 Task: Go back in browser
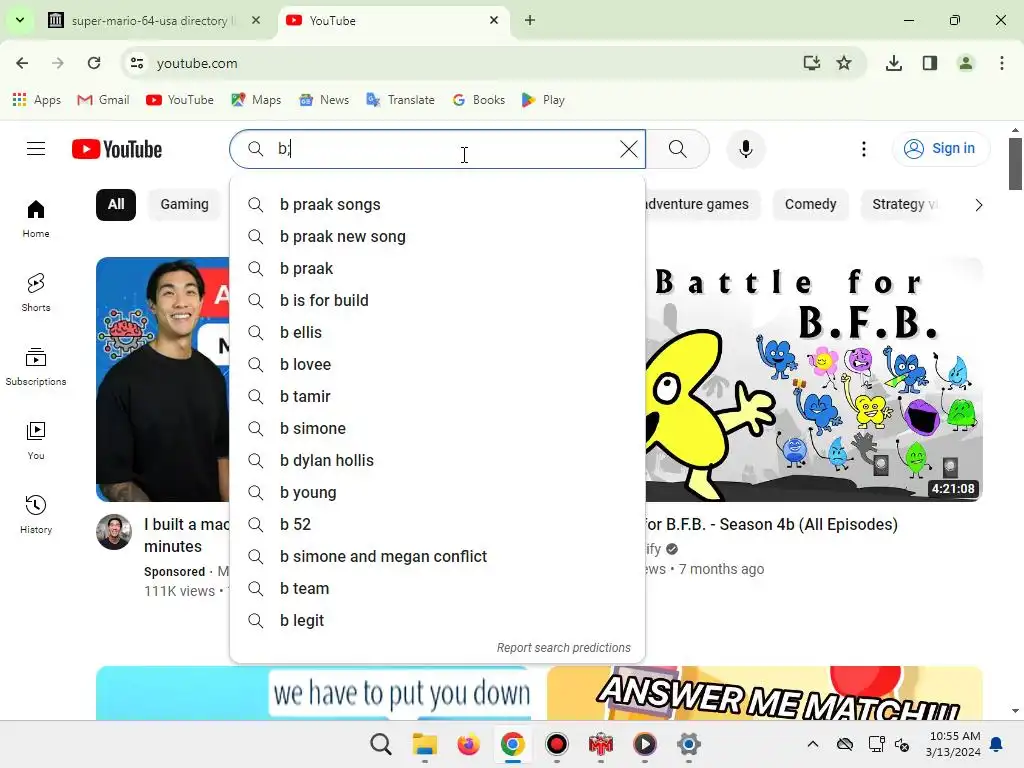tap(22, 63)
